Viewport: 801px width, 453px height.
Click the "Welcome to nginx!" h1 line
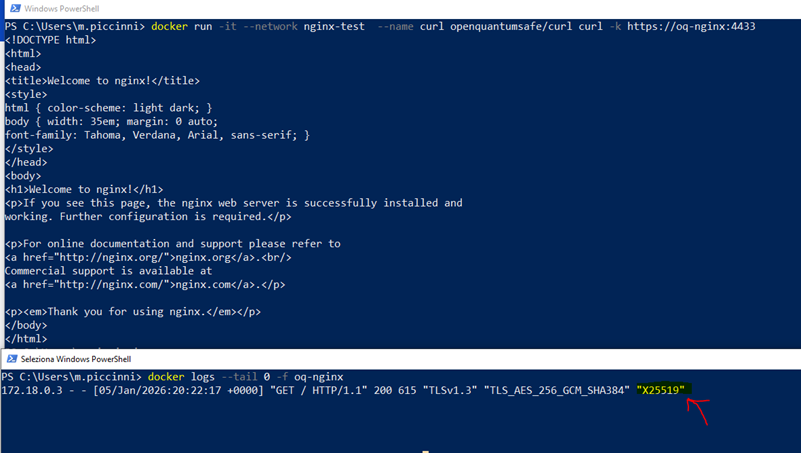[x=84, y=189]
